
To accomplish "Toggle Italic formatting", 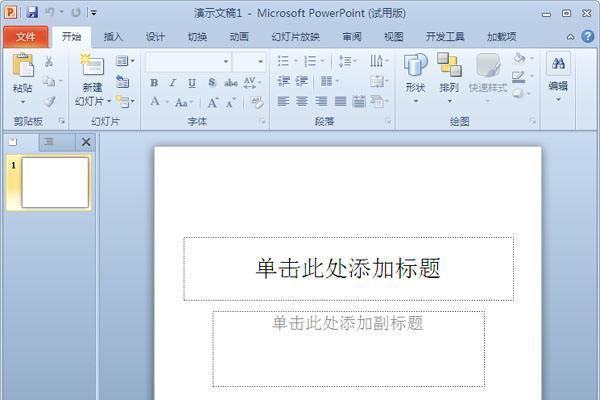I will click(173, 83).
